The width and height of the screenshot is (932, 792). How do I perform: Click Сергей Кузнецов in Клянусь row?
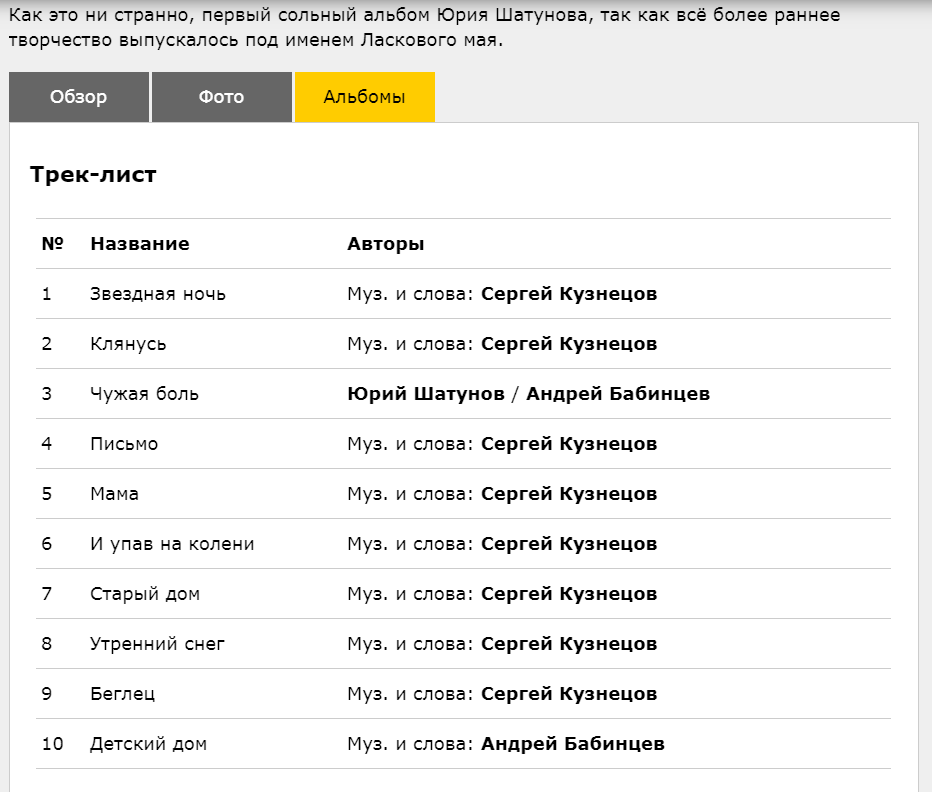569,344
